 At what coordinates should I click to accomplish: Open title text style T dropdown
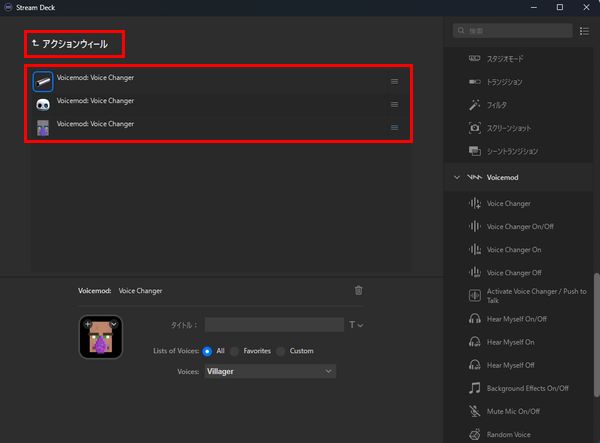click(356, 325)
